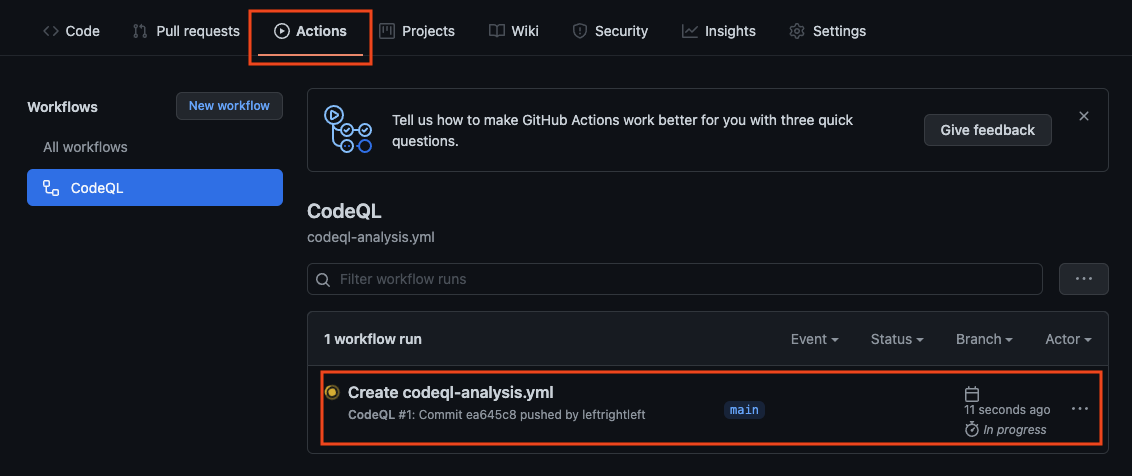Viewport: 1132px width, 476px height.
Task: Click the Settings gear icon
Action: [x=797, y=31]
